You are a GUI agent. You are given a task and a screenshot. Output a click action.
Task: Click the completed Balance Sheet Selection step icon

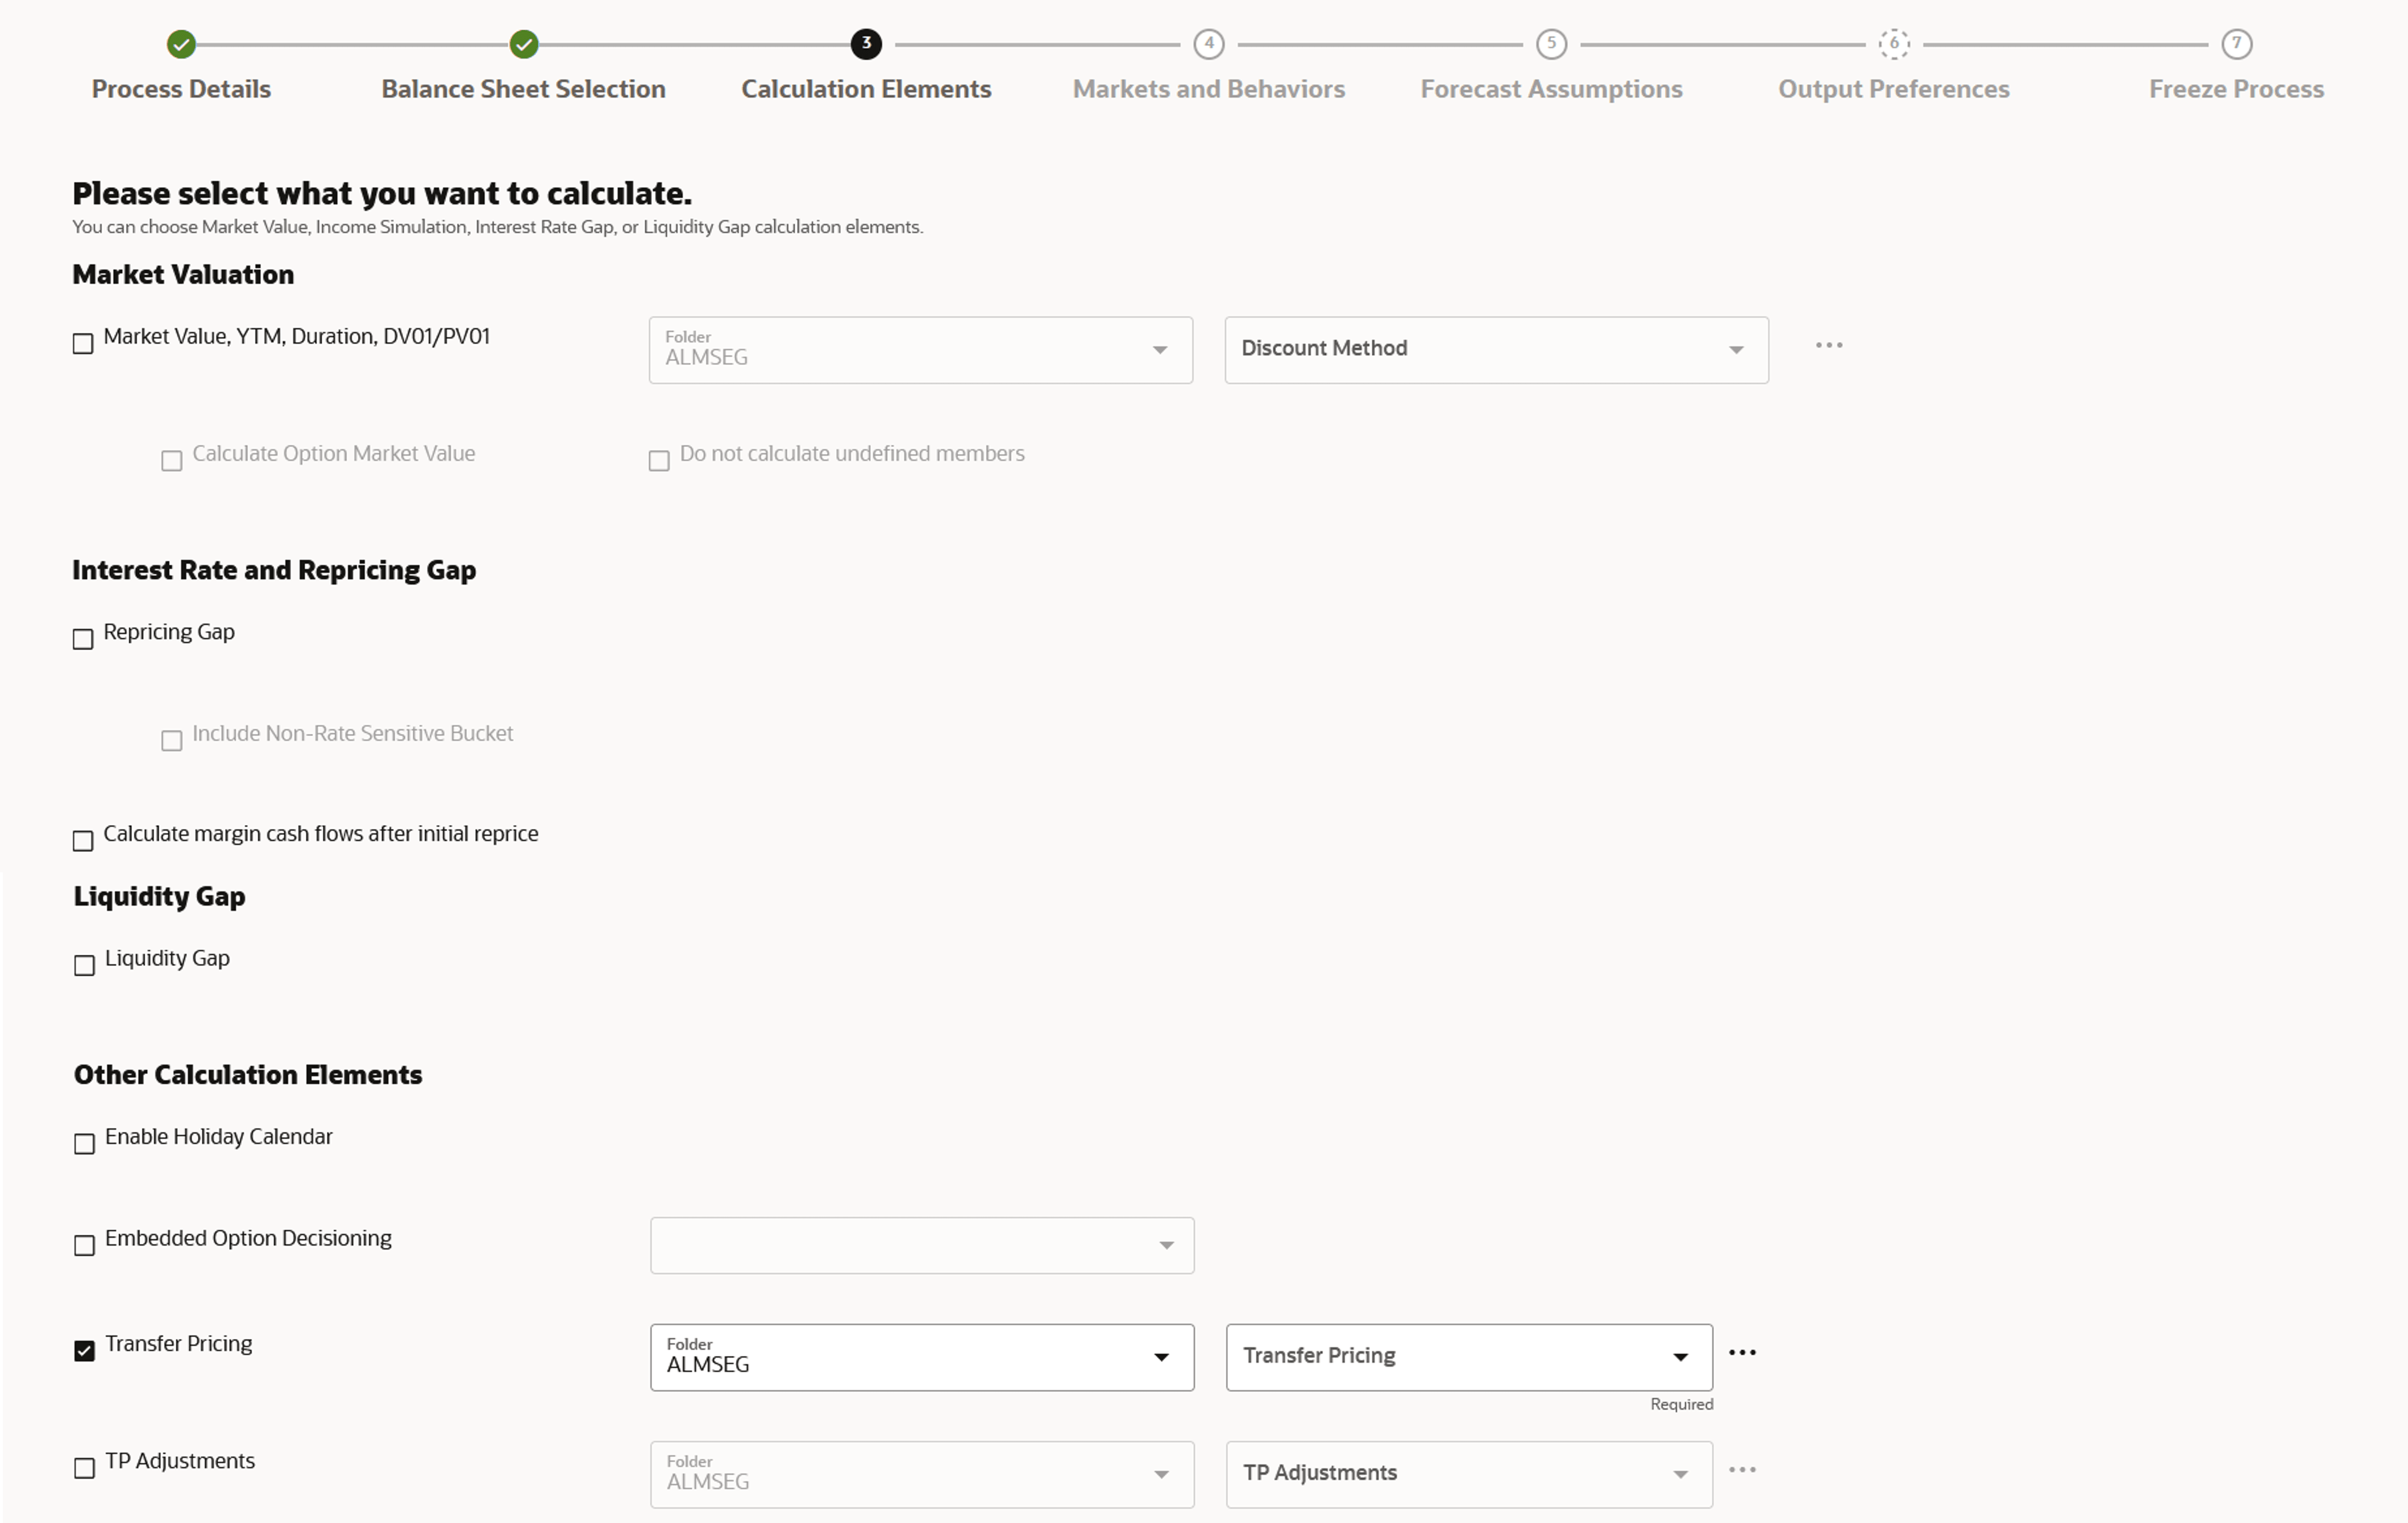coord(524,44)
